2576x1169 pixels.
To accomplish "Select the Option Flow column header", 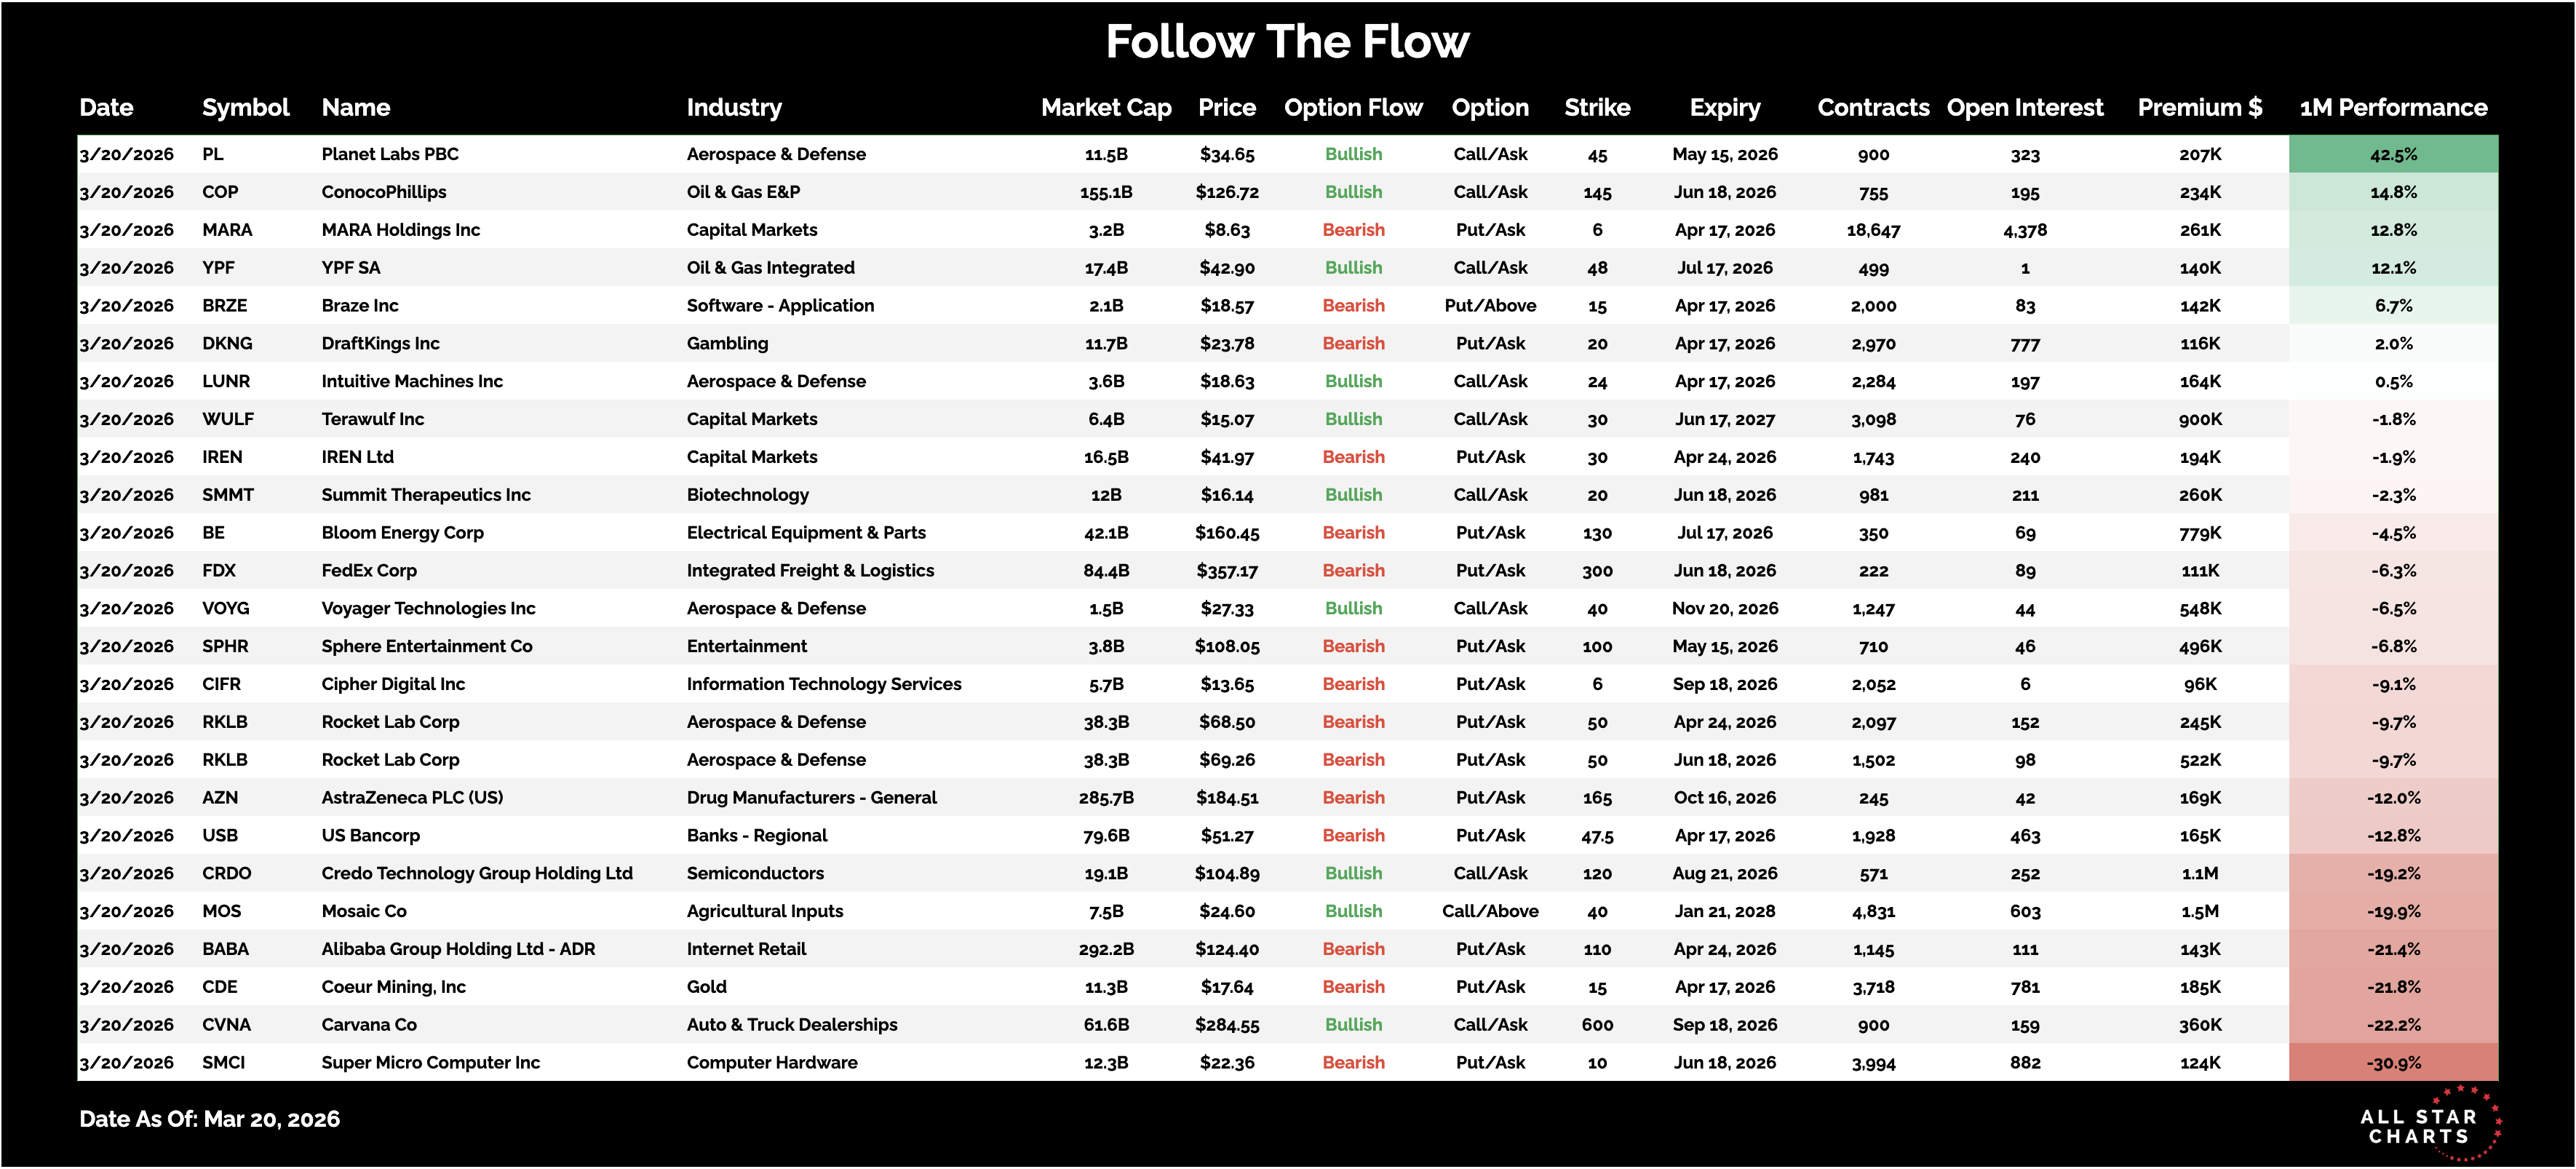I will (x=1353, y=108).
